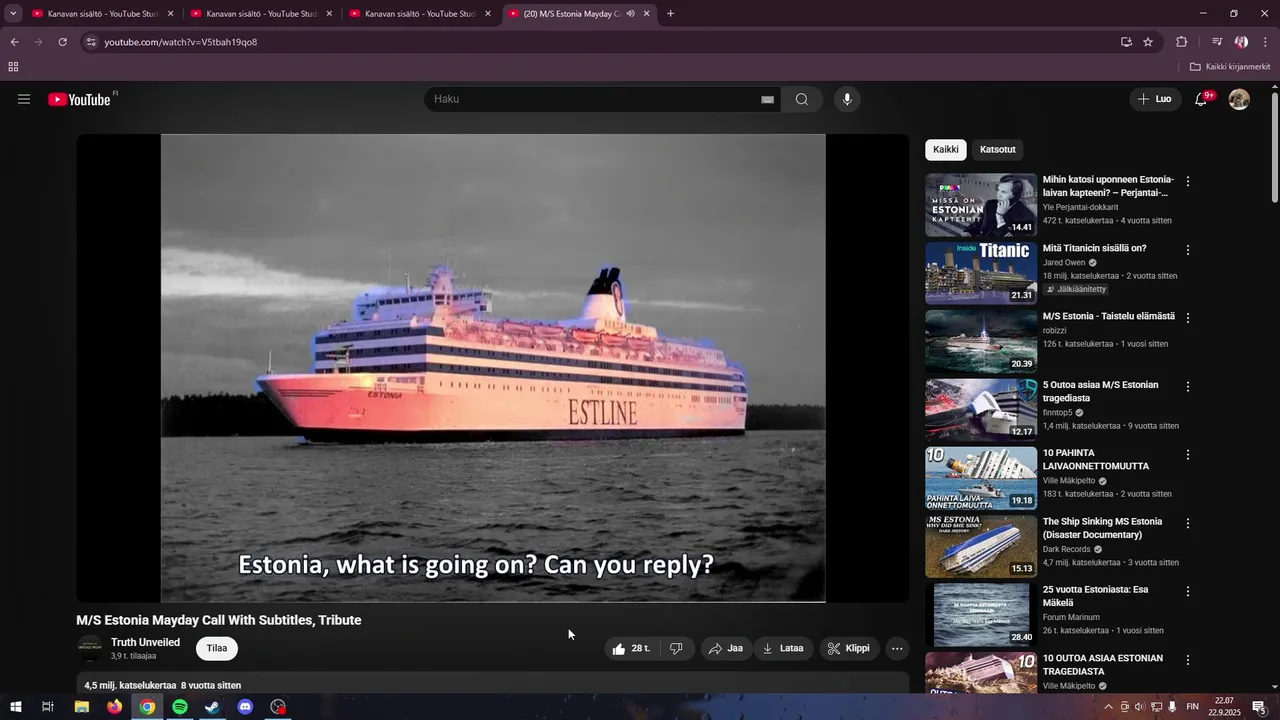
Task: Open site information icon in address bar
Action: [91, 42]
